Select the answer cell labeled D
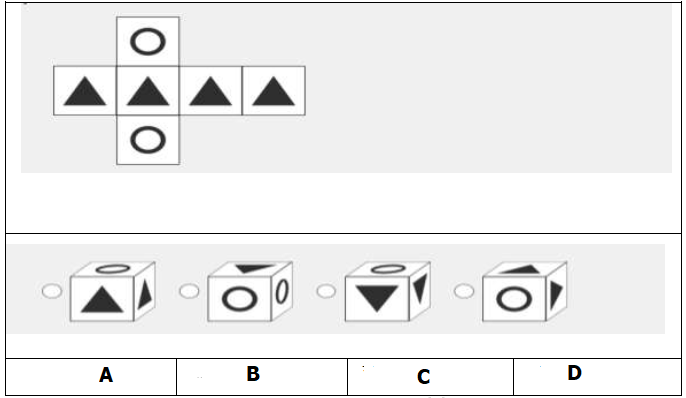The image size is (686, 398). 597,377
